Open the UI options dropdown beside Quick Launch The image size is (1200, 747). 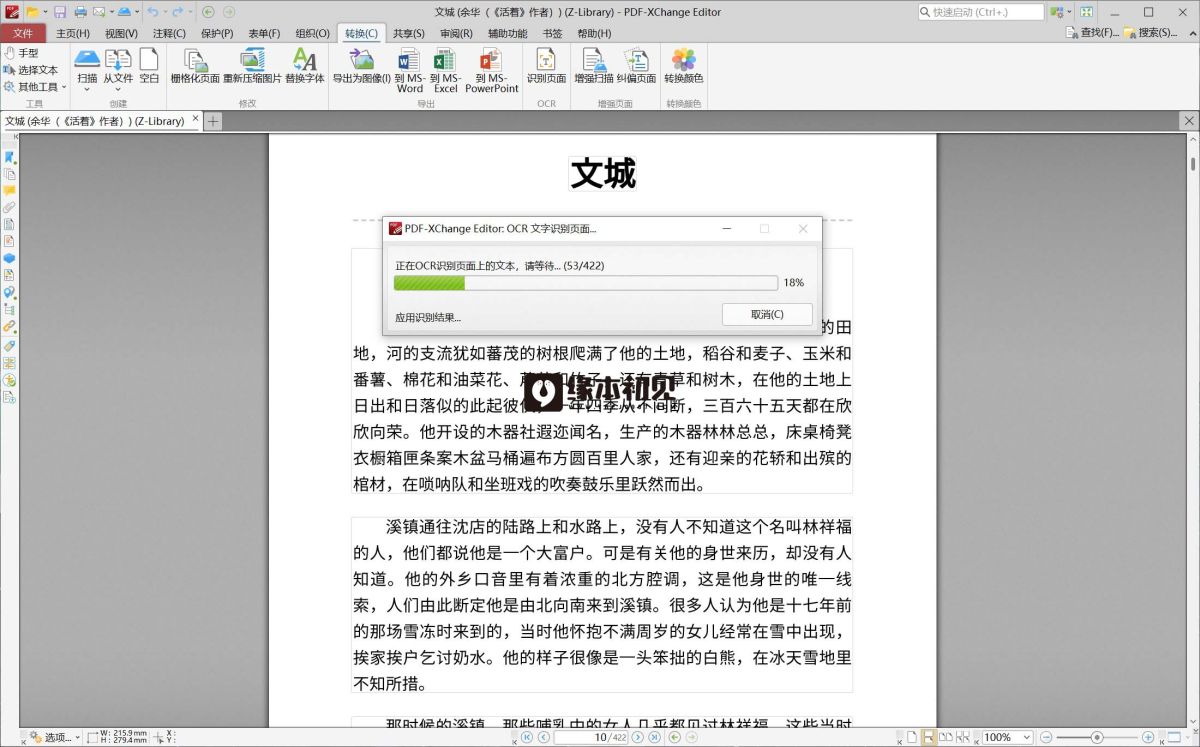coord(1060,12)
